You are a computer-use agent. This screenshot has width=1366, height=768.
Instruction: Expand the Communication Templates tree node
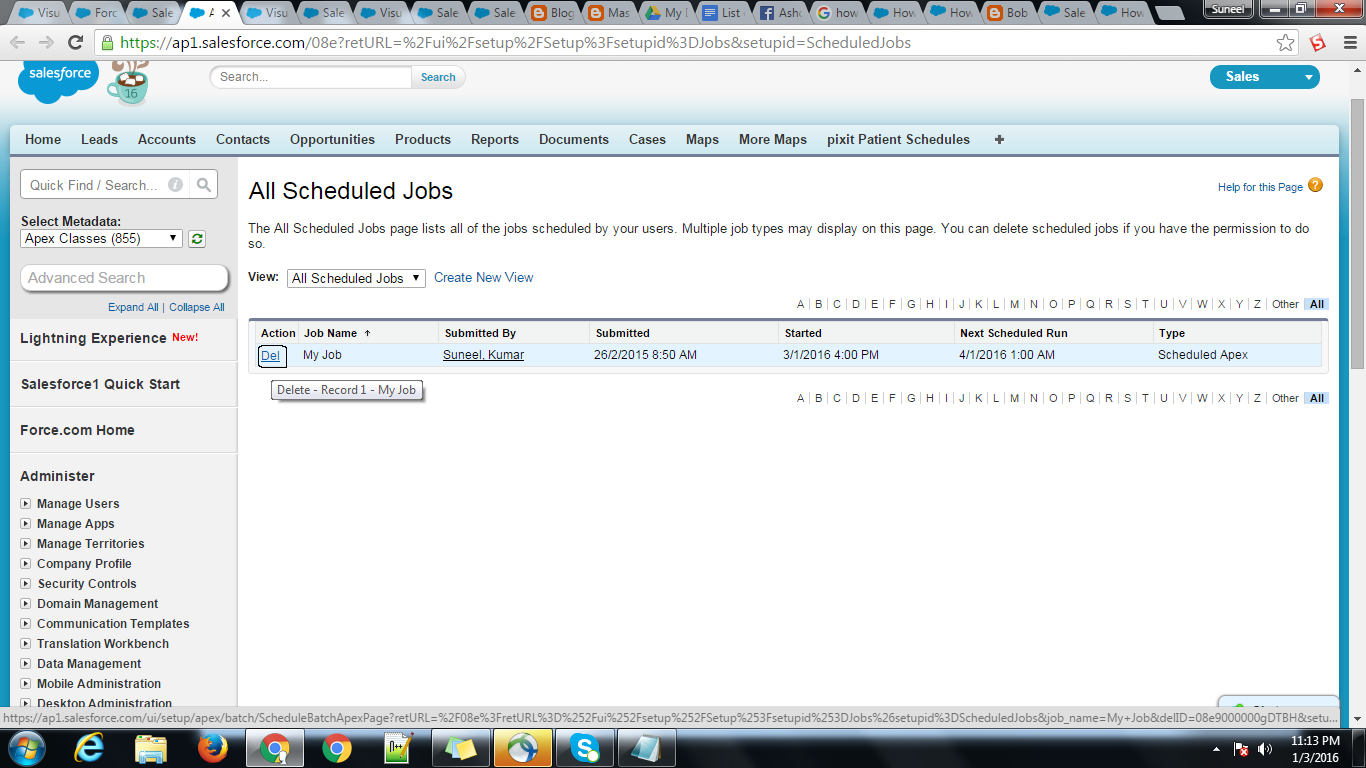[26, 624]
